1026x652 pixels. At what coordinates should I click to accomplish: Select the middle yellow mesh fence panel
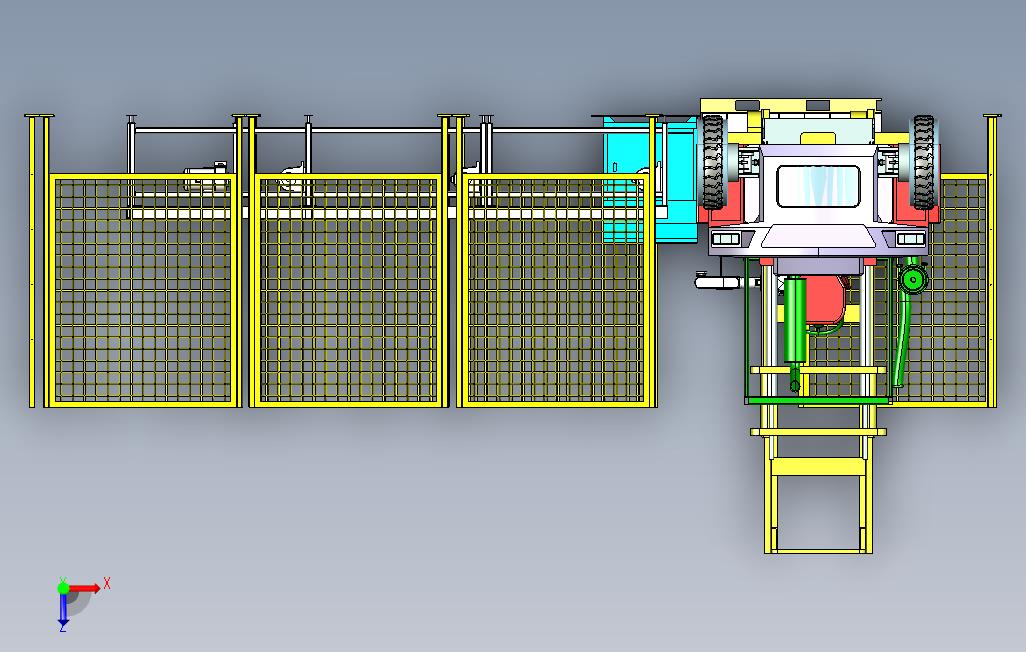tap(348, 290)
